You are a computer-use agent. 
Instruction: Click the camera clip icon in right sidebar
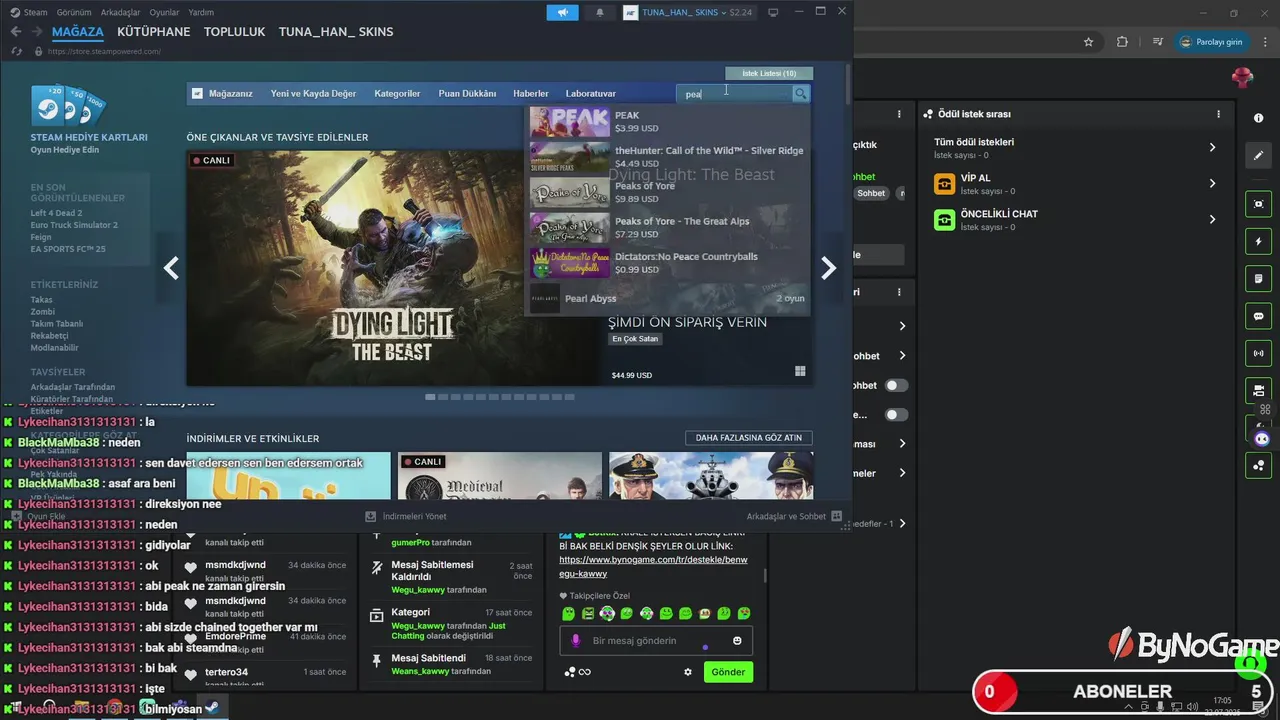pyautogui.click(x=1258, y=390)
